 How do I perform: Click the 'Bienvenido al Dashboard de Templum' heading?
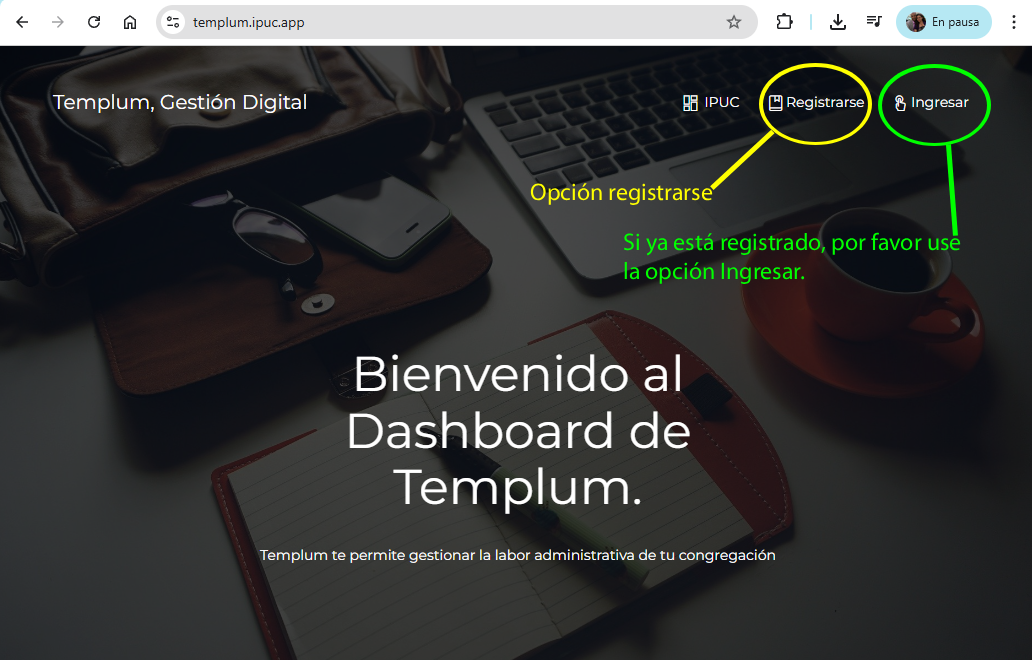[x=517, y=431]
